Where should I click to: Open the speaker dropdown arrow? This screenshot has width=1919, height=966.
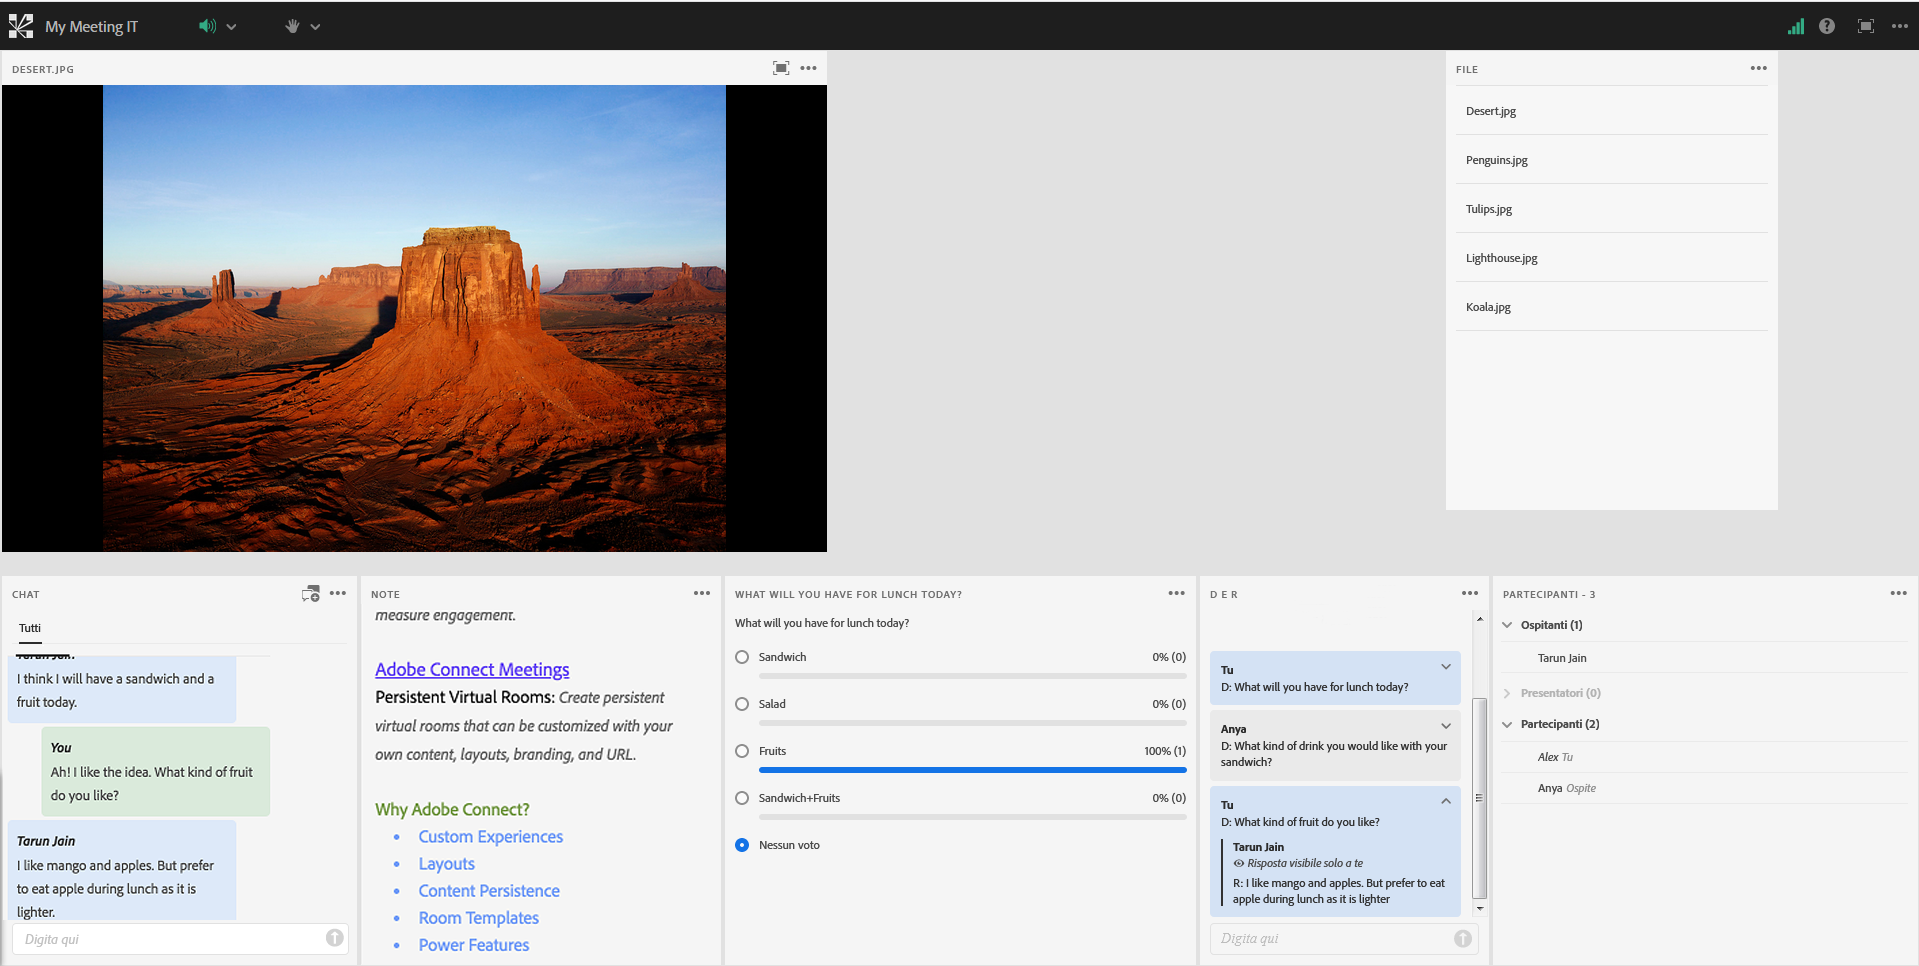231,27
